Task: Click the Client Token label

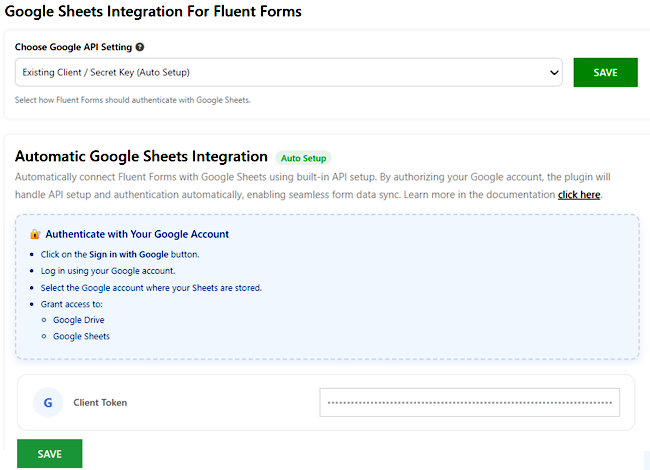Action: point(100,402)
